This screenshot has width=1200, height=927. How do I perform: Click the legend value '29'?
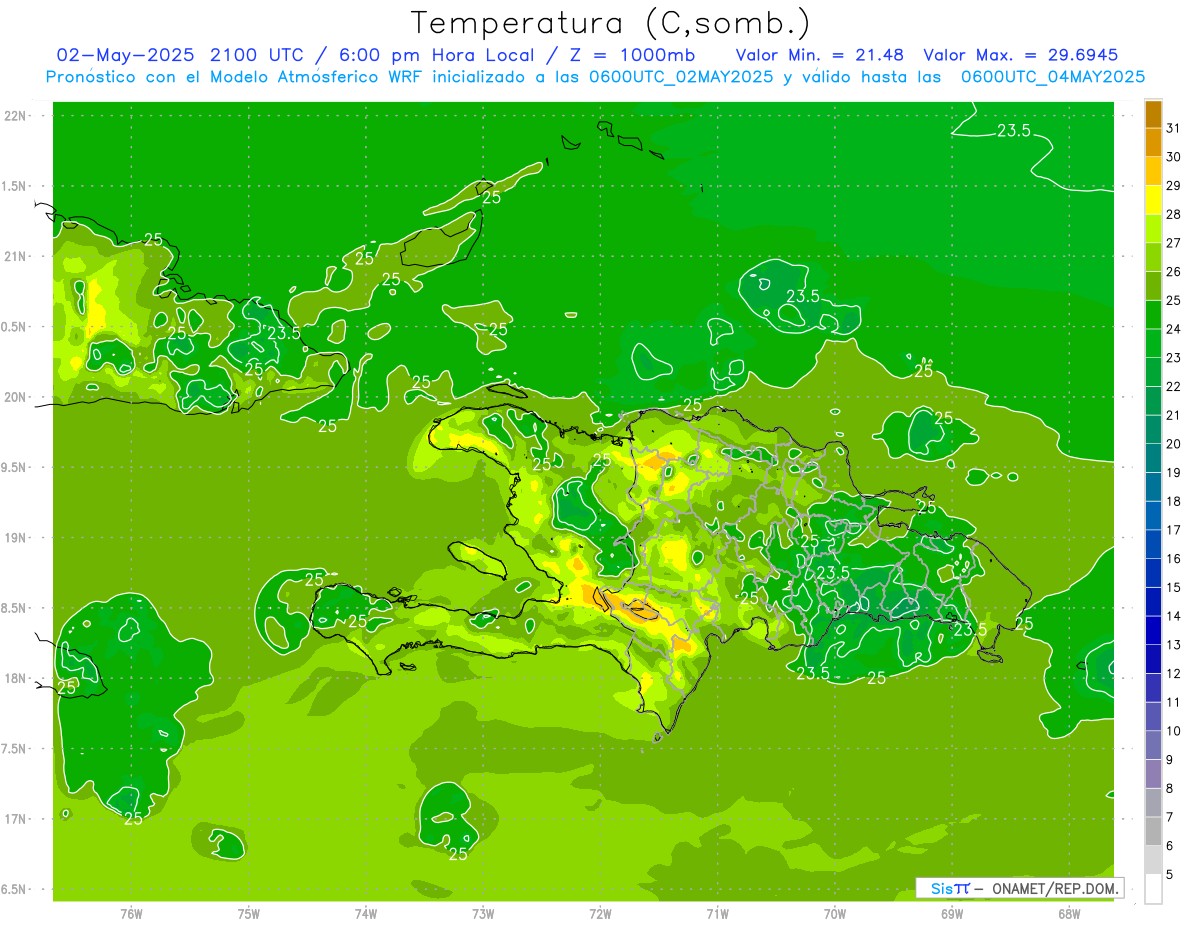[x=1174, y=185]
